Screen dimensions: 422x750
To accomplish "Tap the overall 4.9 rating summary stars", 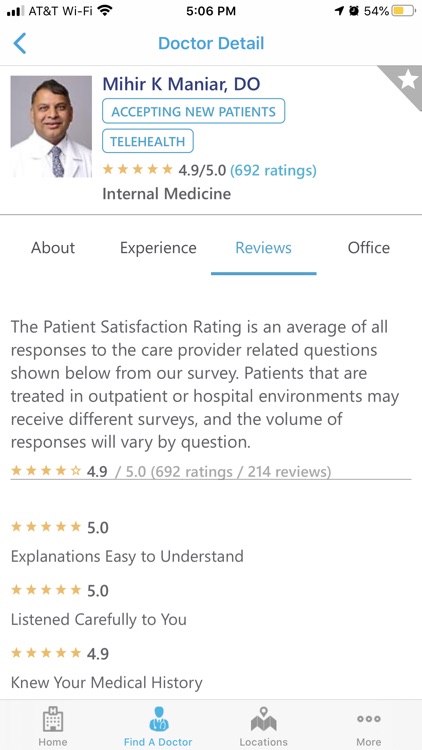I will point(46,471).
